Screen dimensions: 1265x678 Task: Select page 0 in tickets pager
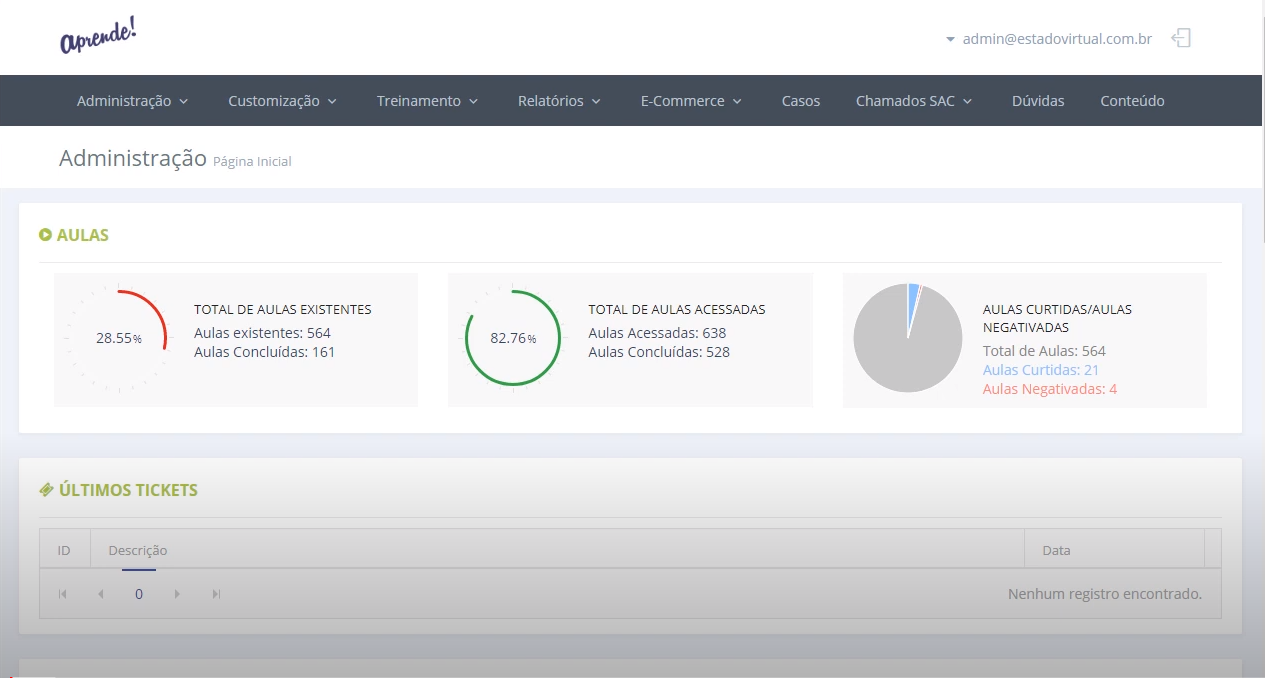139,594
